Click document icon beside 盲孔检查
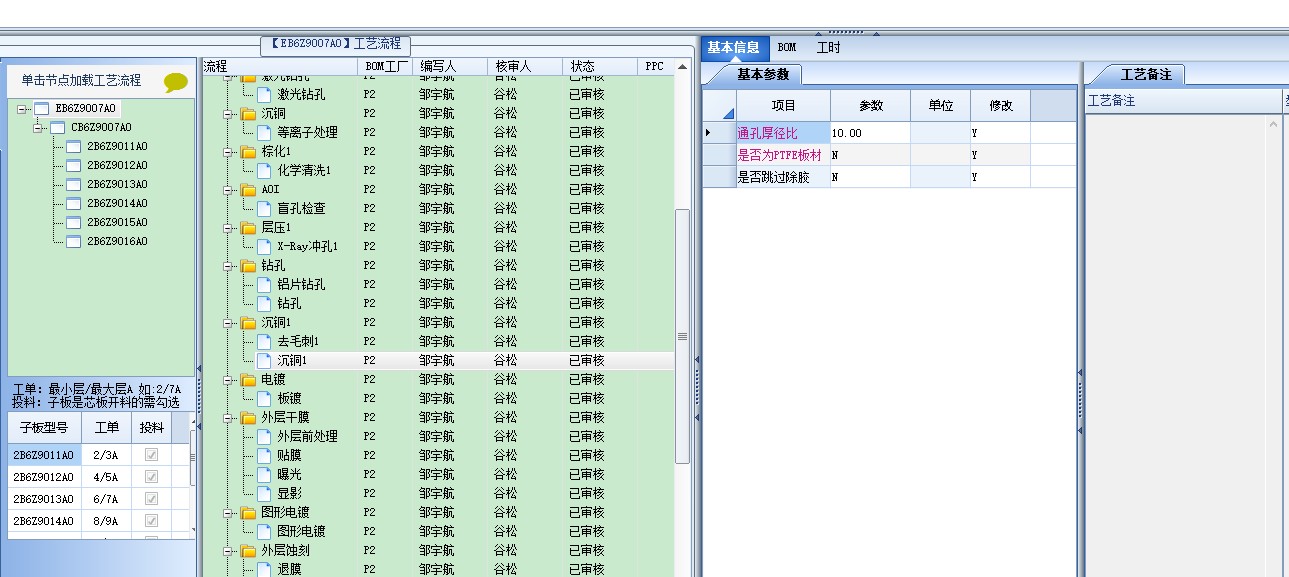 (x=264, y=208)
